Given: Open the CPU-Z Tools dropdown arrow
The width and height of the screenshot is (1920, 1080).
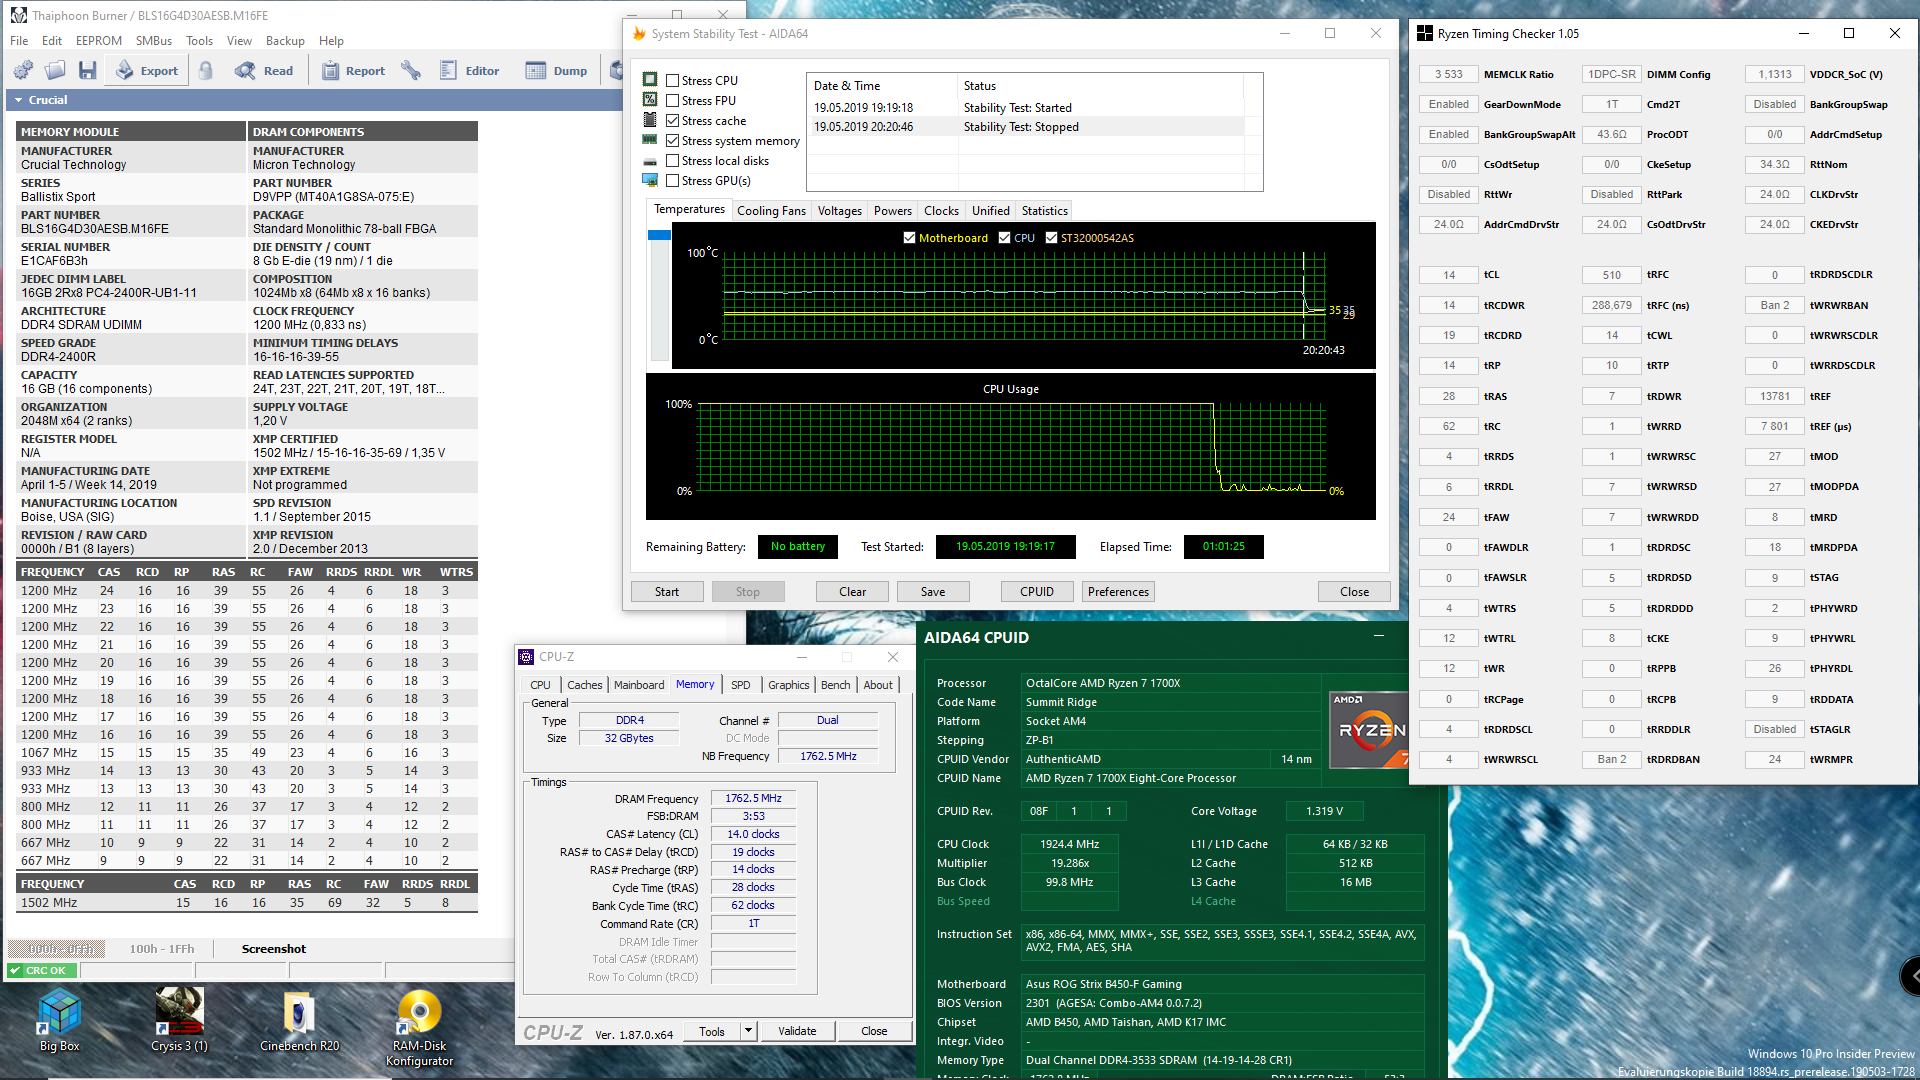Looking at the screenshot, I should [x=747, y=1031].
